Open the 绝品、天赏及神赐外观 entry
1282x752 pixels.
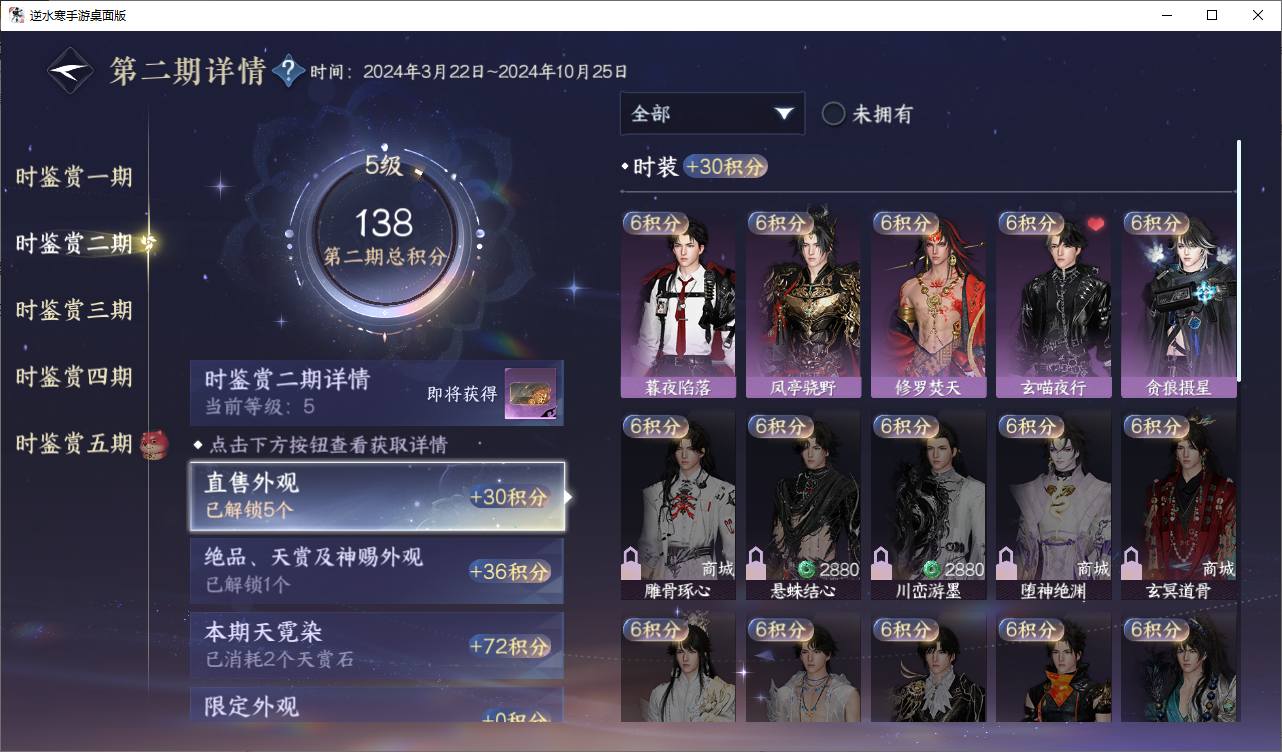click(377, 571)
